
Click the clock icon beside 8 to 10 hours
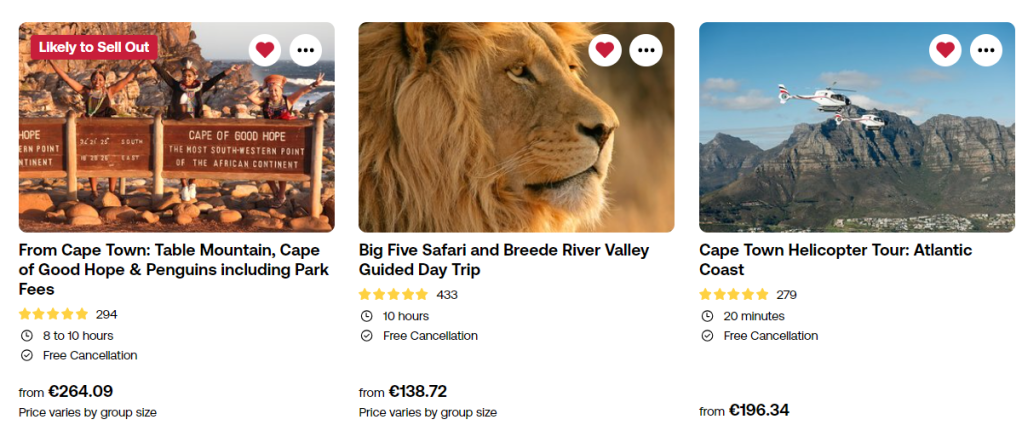coord(27,336)
